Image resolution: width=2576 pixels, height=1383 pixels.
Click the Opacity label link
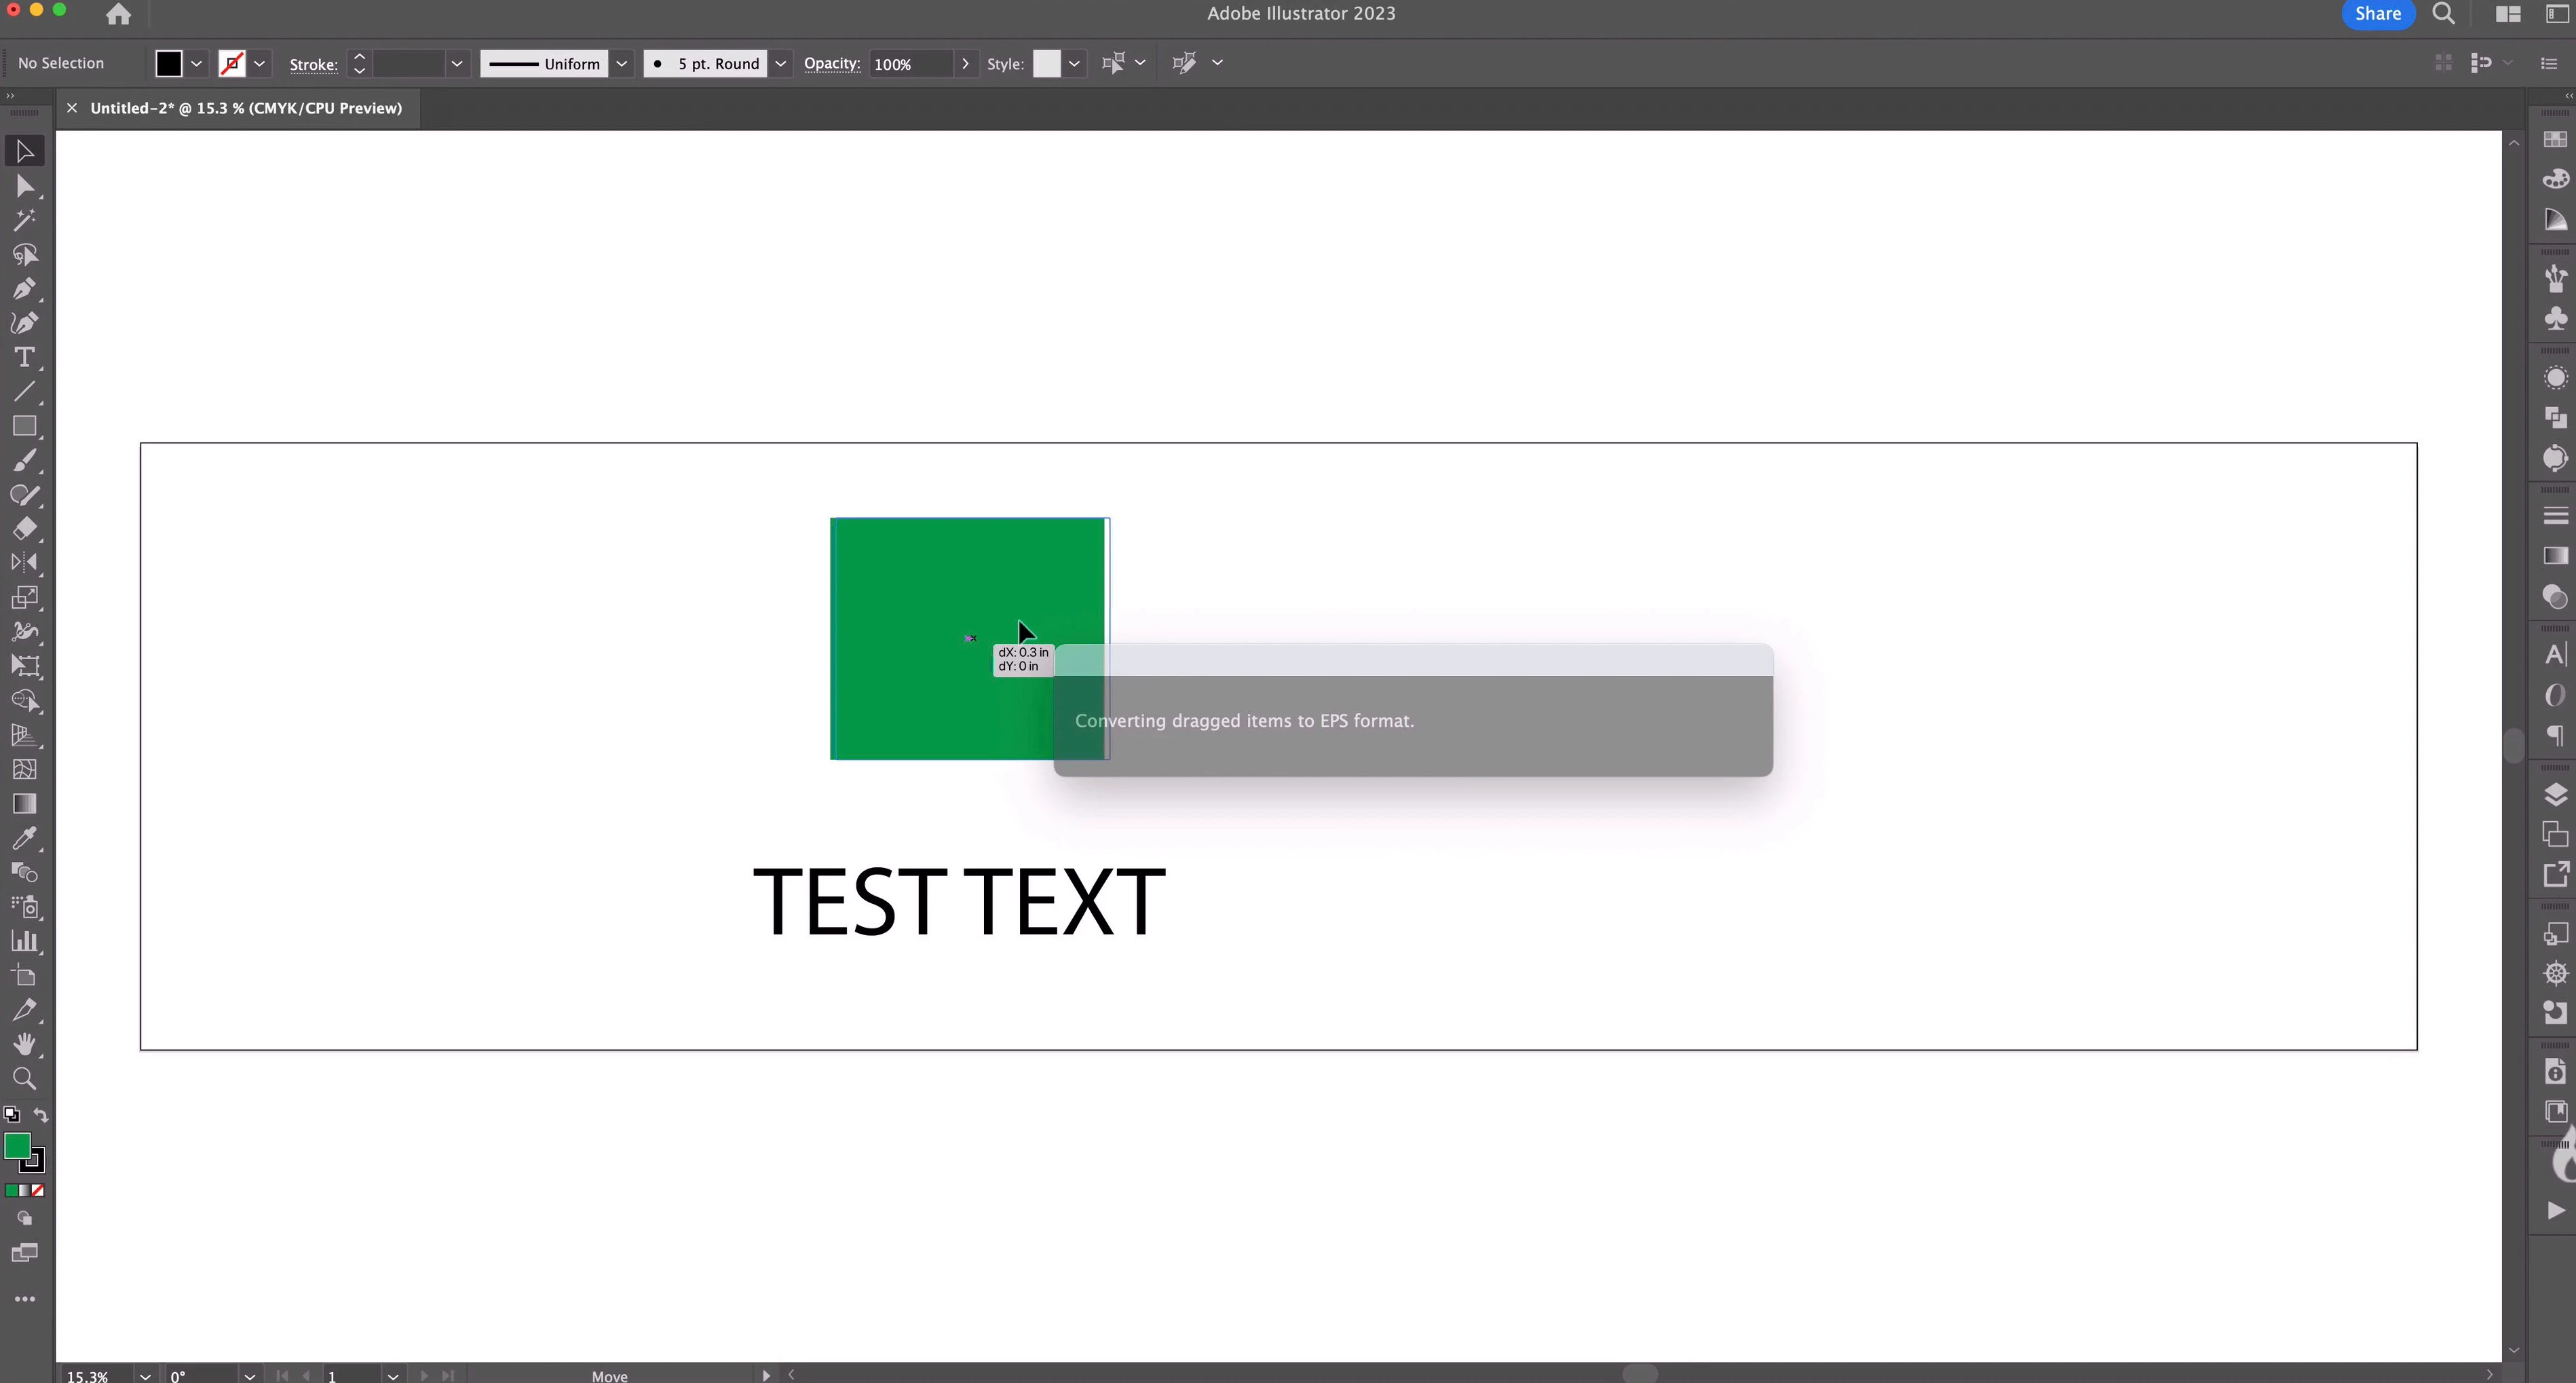(x=831, y=63)
